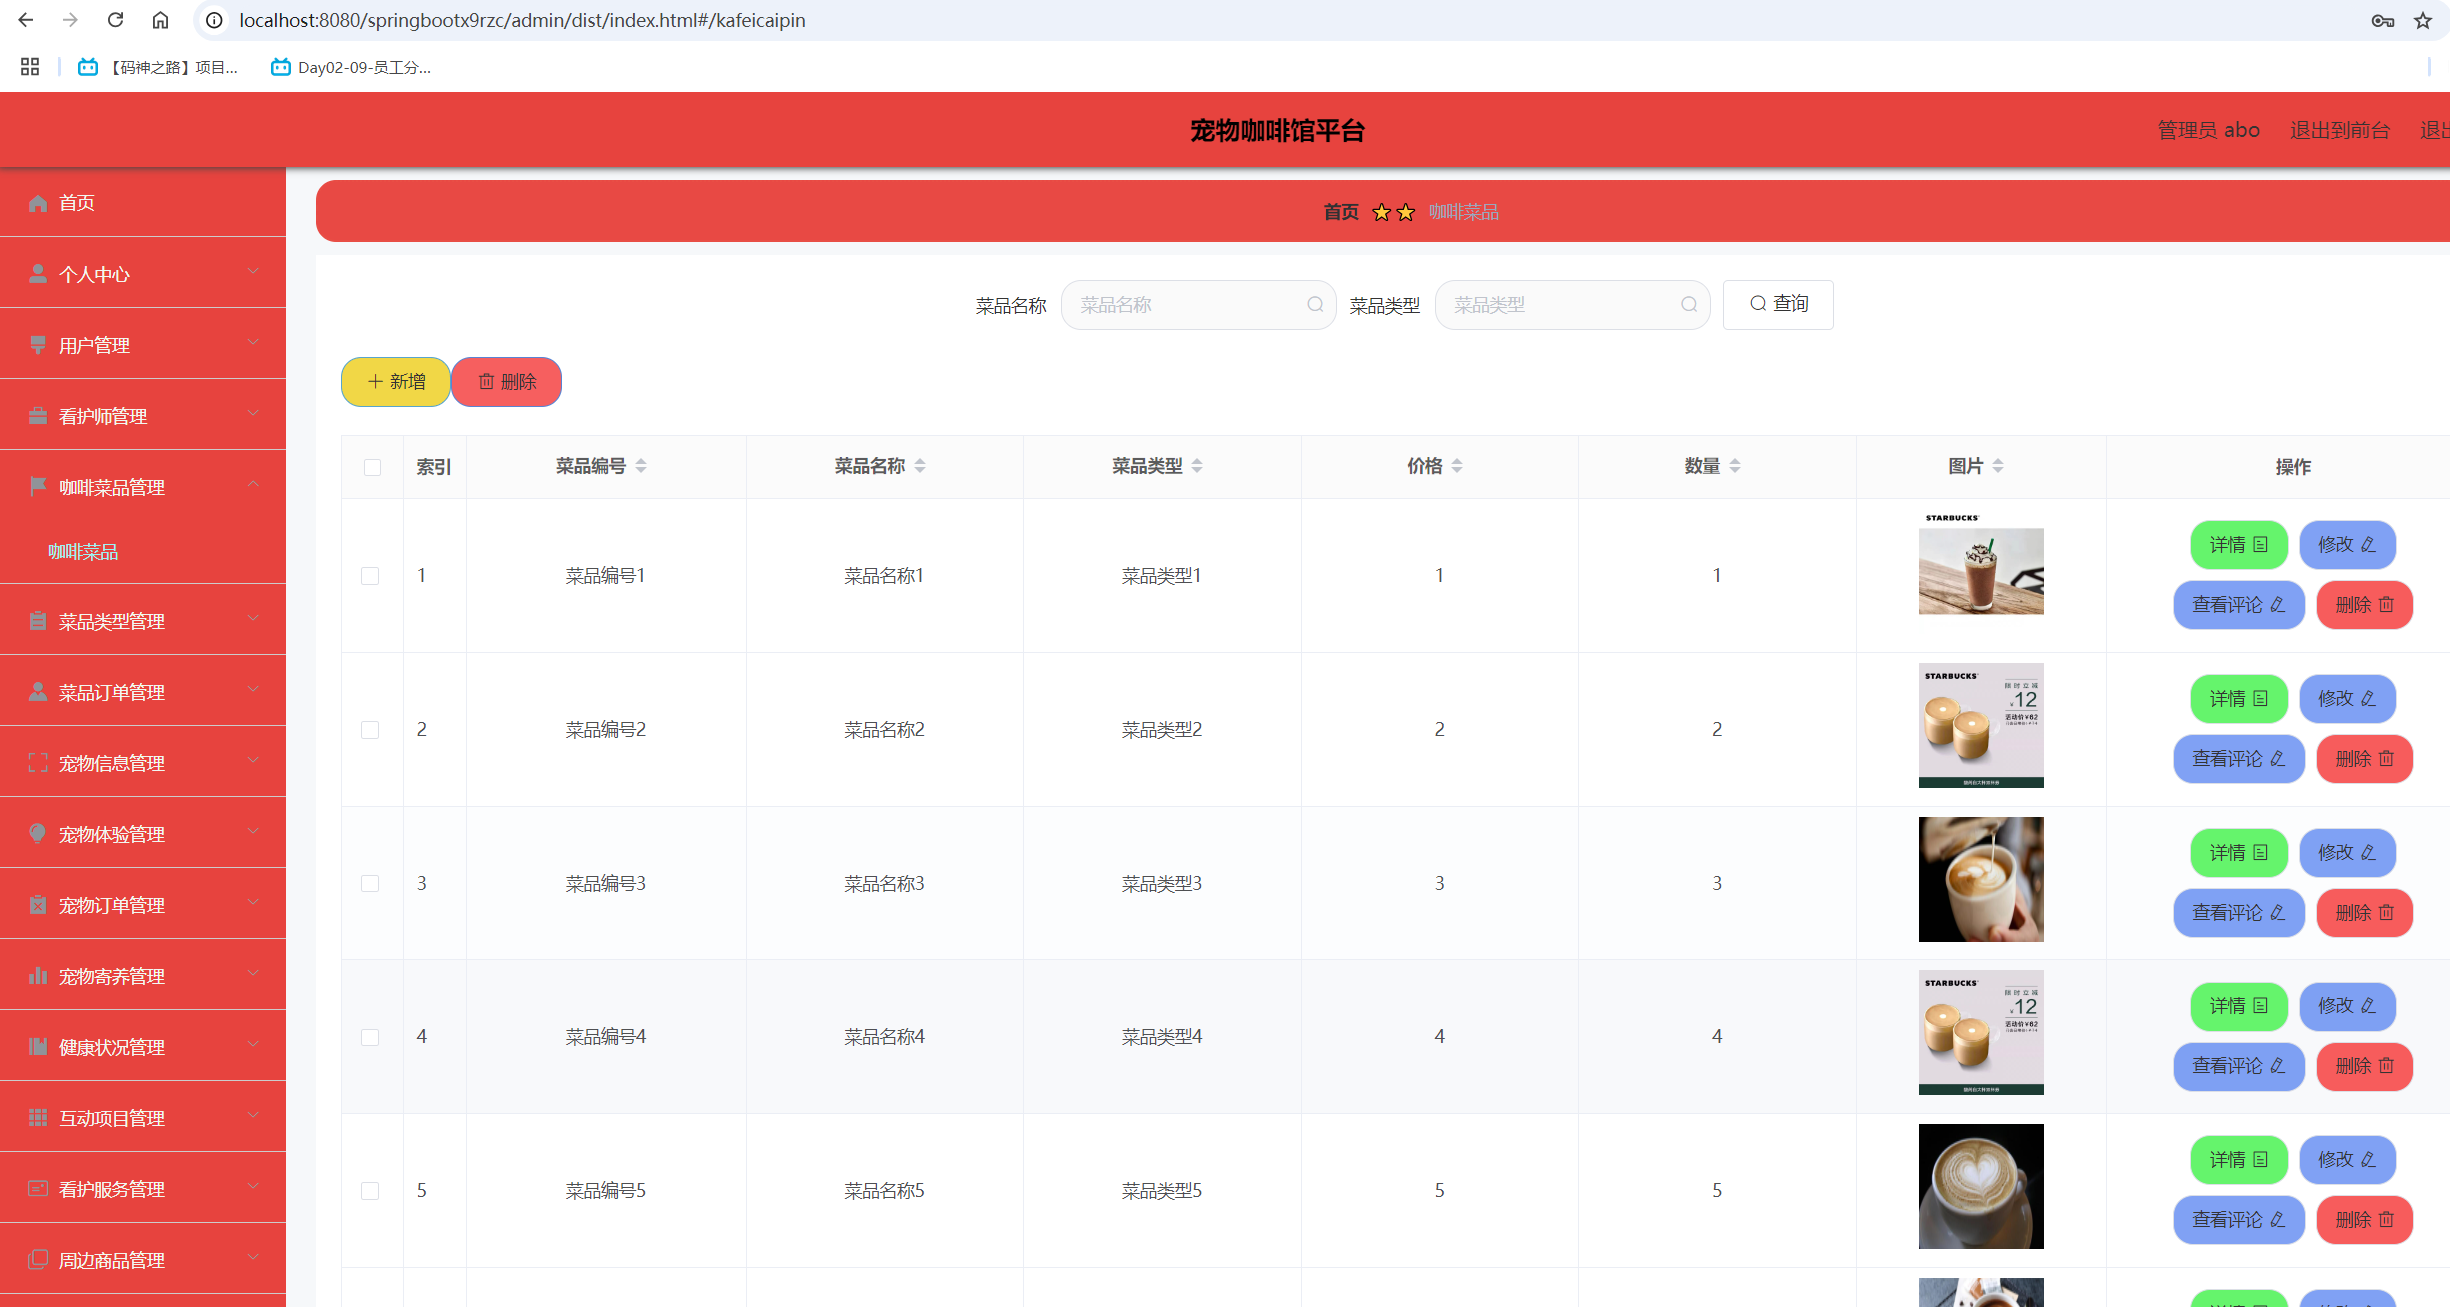The height and width of the screenshot is (1307, 2450).
Task: Click the flag icon beside 咖啡菜品管理
Action: [x=38, y=487]
